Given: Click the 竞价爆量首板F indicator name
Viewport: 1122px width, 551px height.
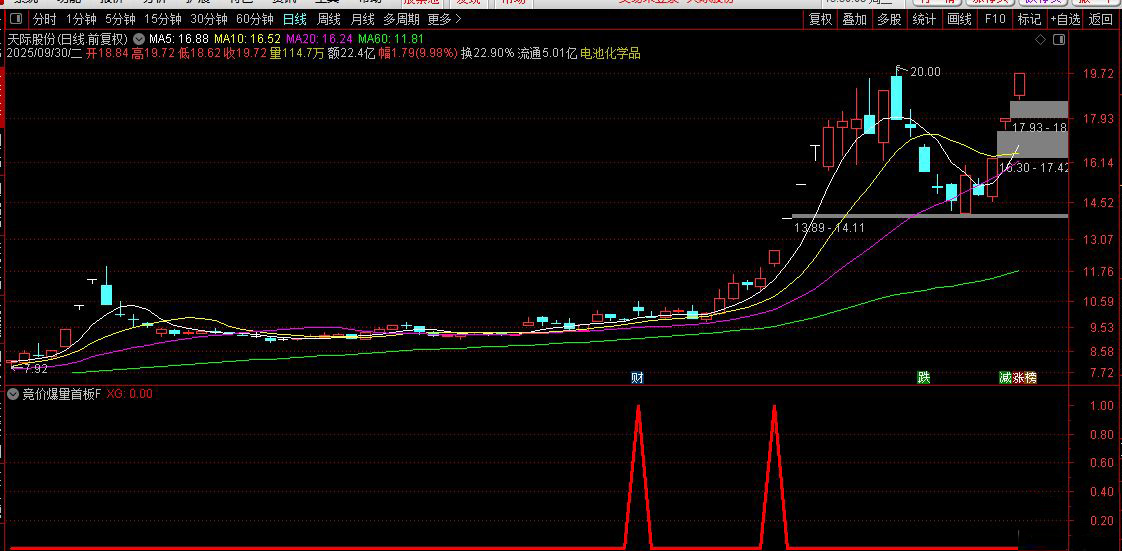Looking at the screenshot, I should click(x=63, y=394).
